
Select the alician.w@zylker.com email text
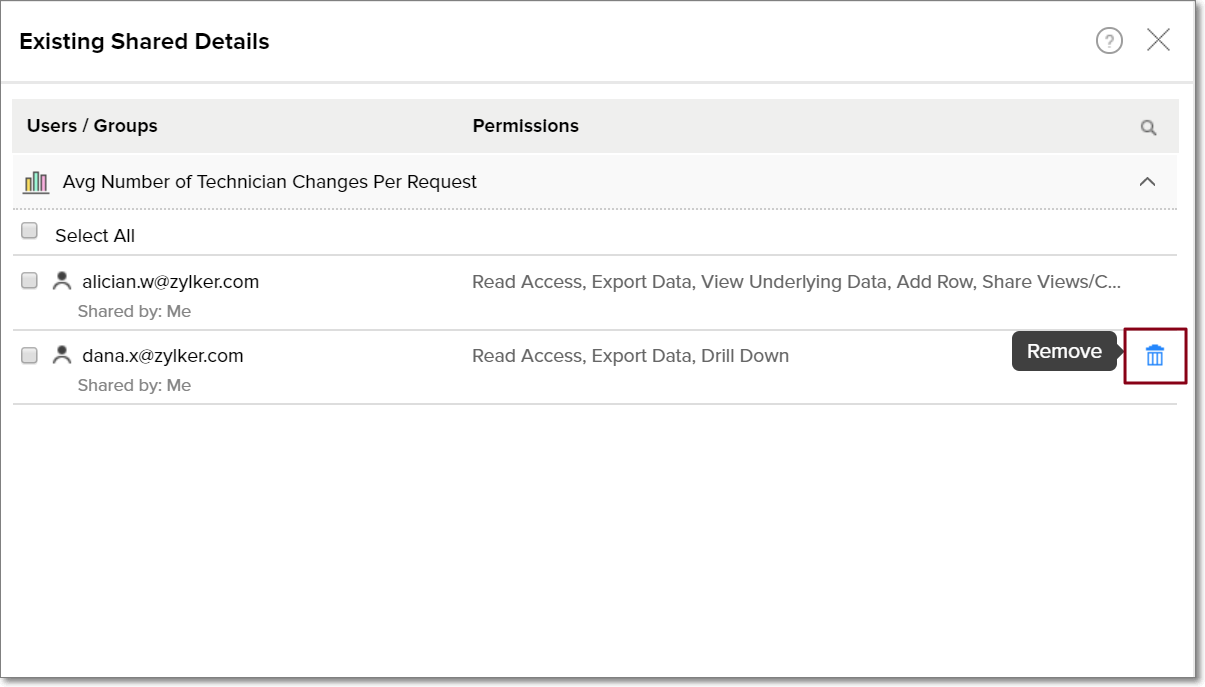tap(170, 282)
